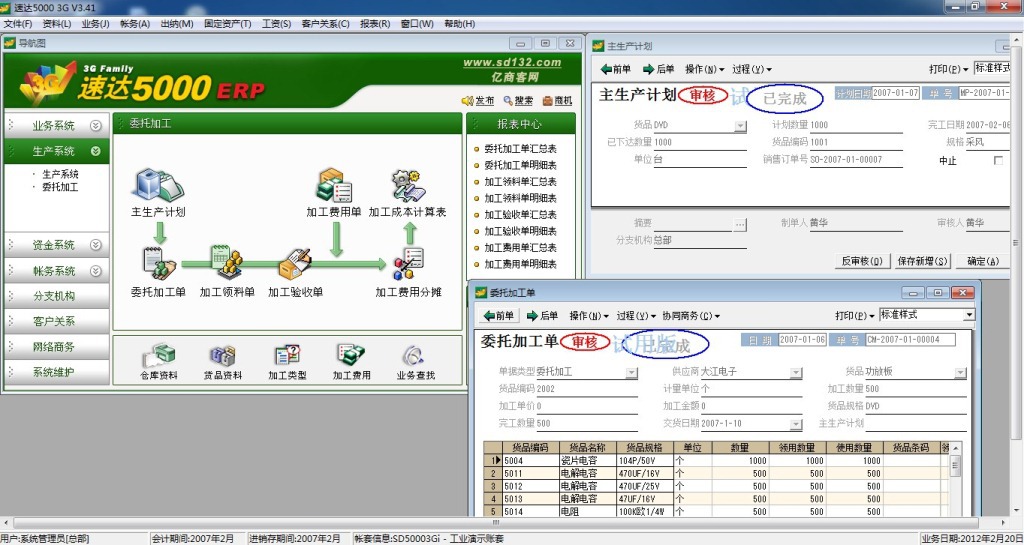Go to 后单 in 委托加工单 window
This screenshot has width=1024, height=545.
[x=542, y=316]
